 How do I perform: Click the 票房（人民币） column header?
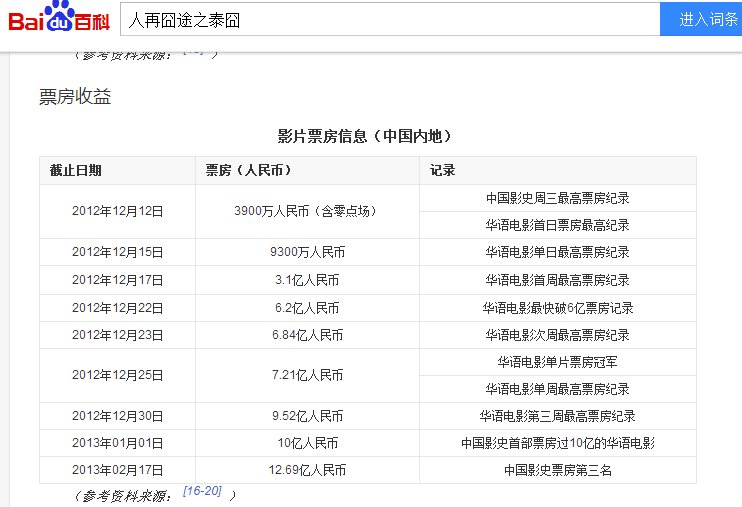pyautogui.click(x=248, y=170)
